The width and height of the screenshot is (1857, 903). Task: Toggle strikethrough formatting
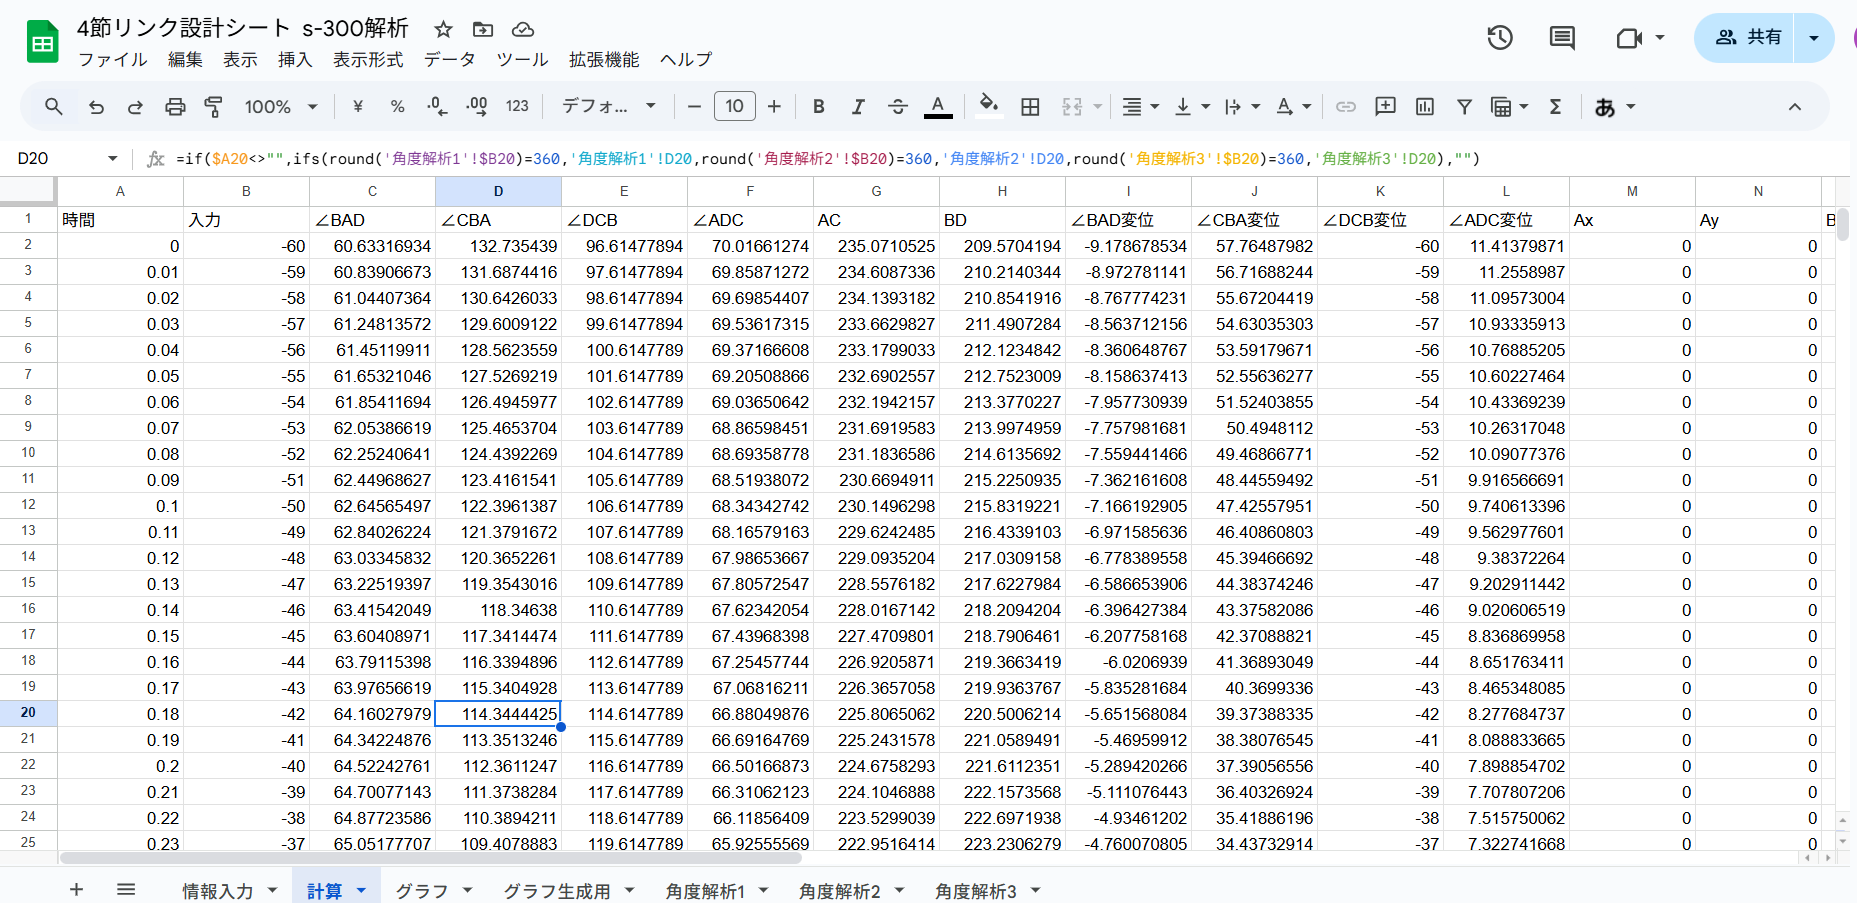[898, 107]
